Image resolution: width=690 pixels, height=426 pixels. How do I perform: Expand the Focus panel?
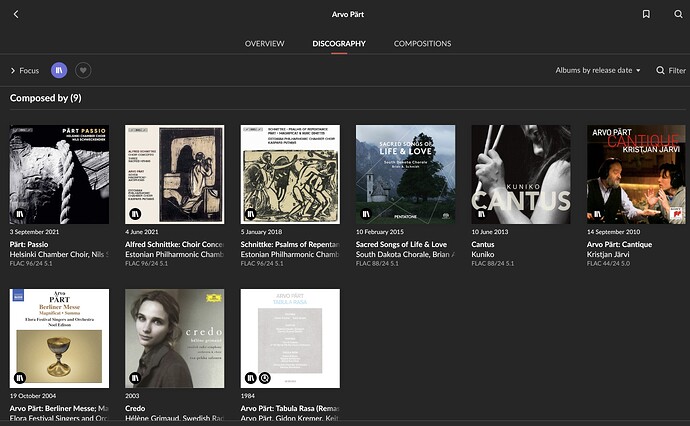click(24, 71)
